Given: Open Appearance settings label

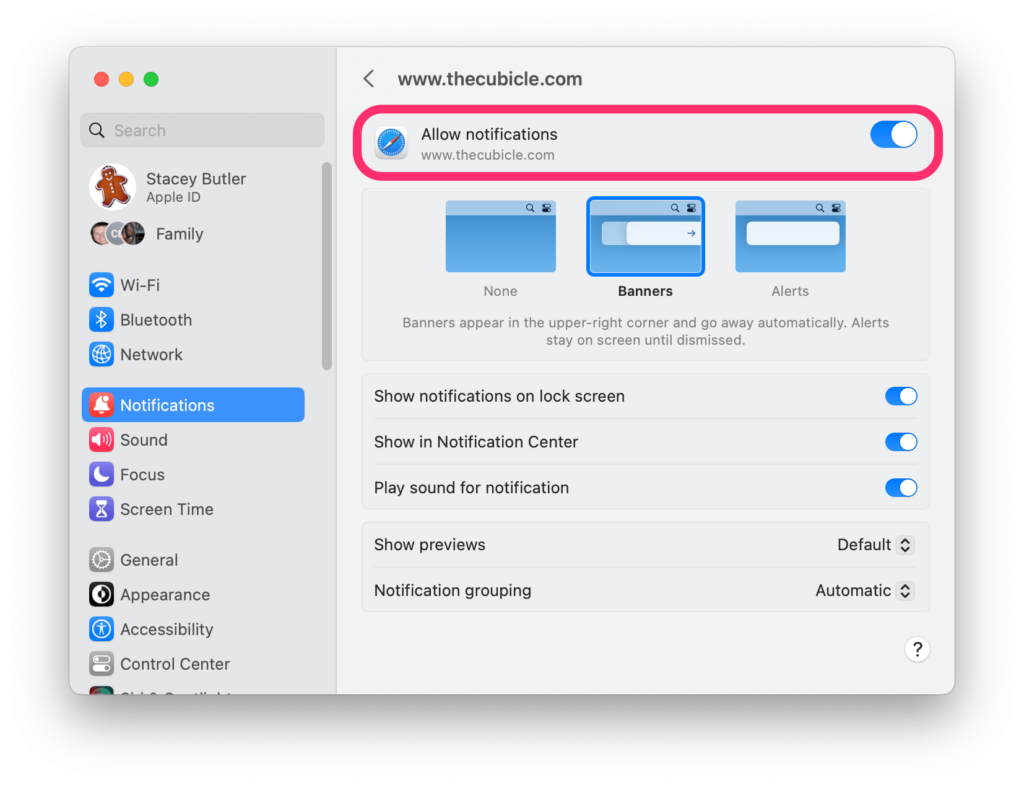Looking at the screenshot, I should [x=165, y=595].
